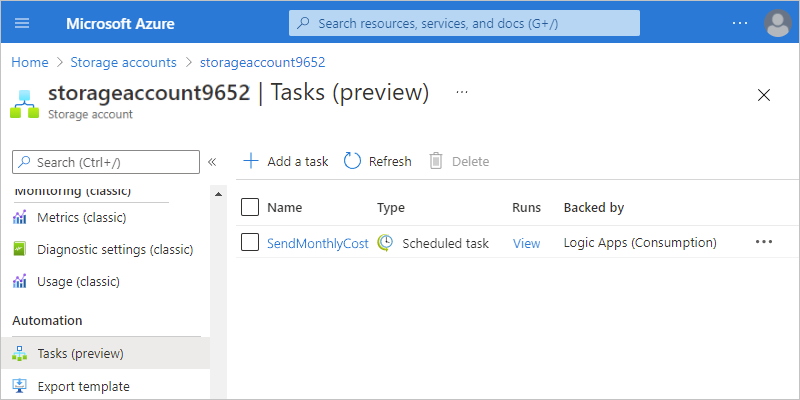Viewport: 800px width, 400px height.
Task: Click the user account avatar
Action: point(778,23)
